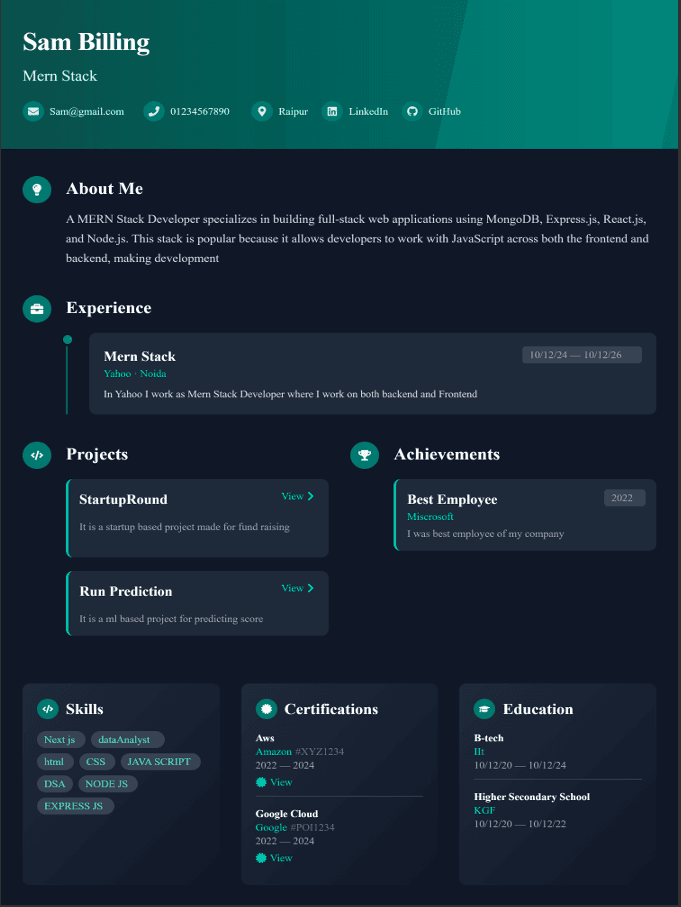681x907 pixels.
Task: Open the LinkedIn profile link text
Action: (x=368, y=111)
